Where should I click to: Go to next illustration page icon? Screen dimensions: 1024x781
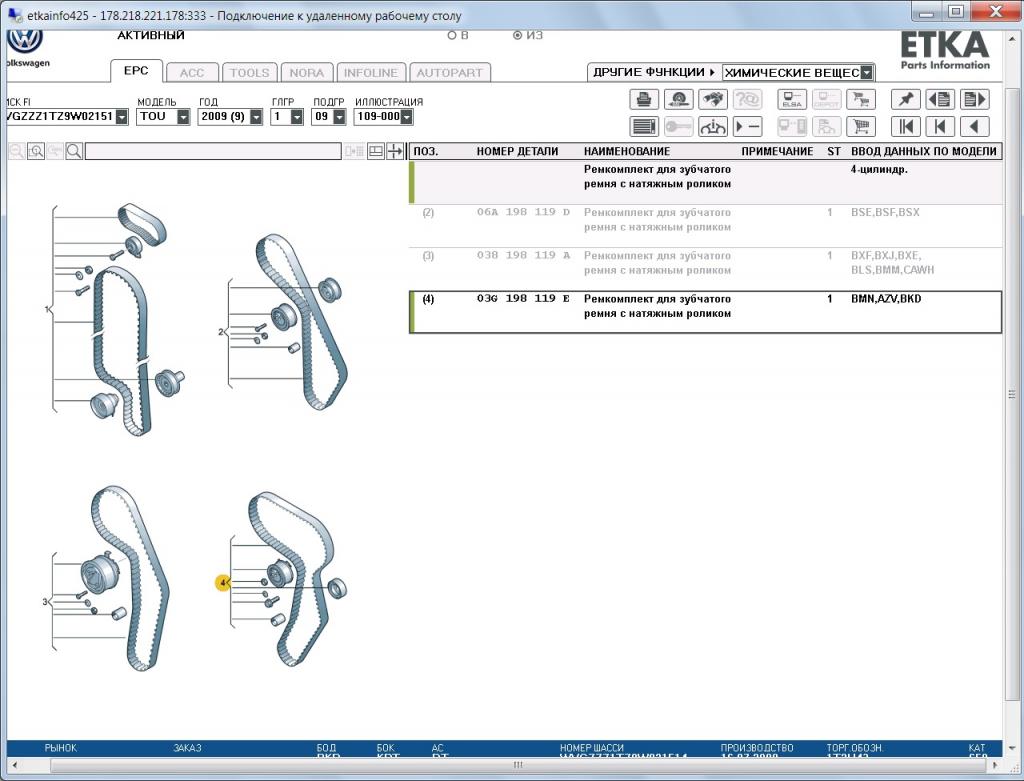[975, 99]
